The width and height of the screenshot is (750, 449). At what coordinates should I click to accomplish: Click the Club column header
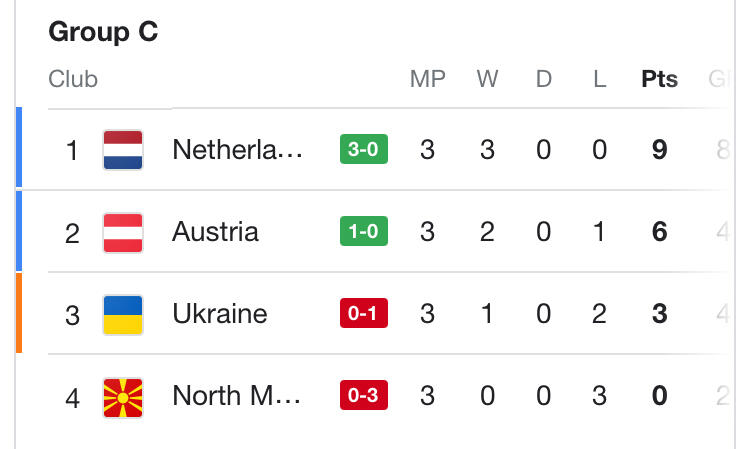73,80
